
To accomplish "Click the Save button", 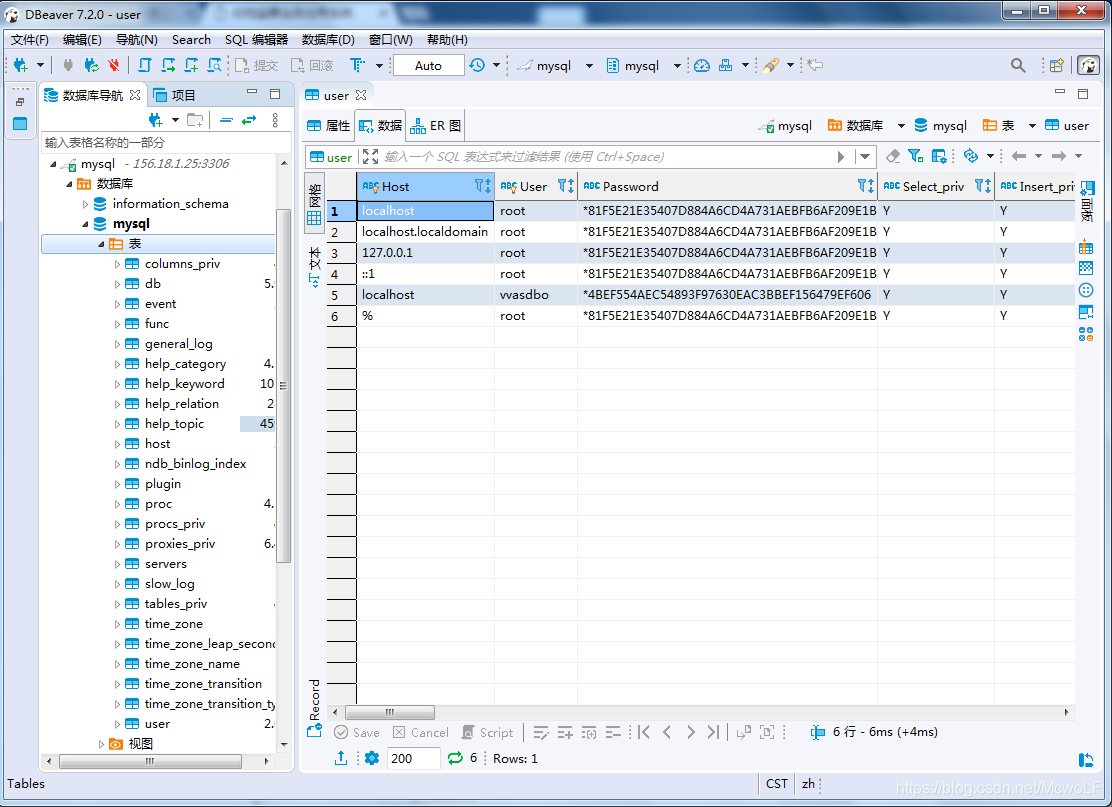I will (357, 733).
